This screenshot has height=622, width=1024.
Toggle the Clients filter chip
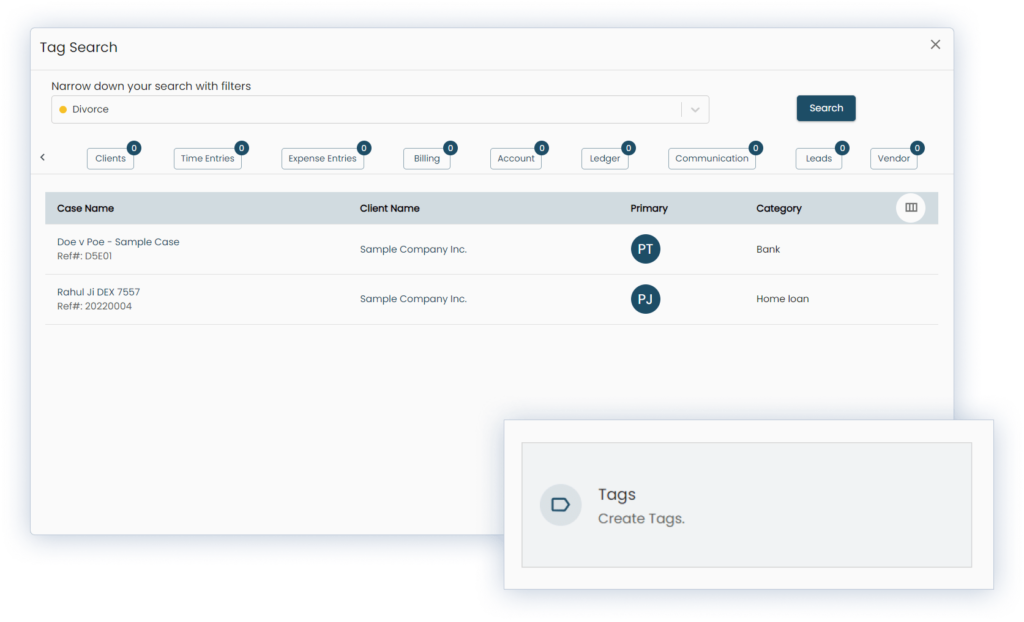click(x=109, y=158)
